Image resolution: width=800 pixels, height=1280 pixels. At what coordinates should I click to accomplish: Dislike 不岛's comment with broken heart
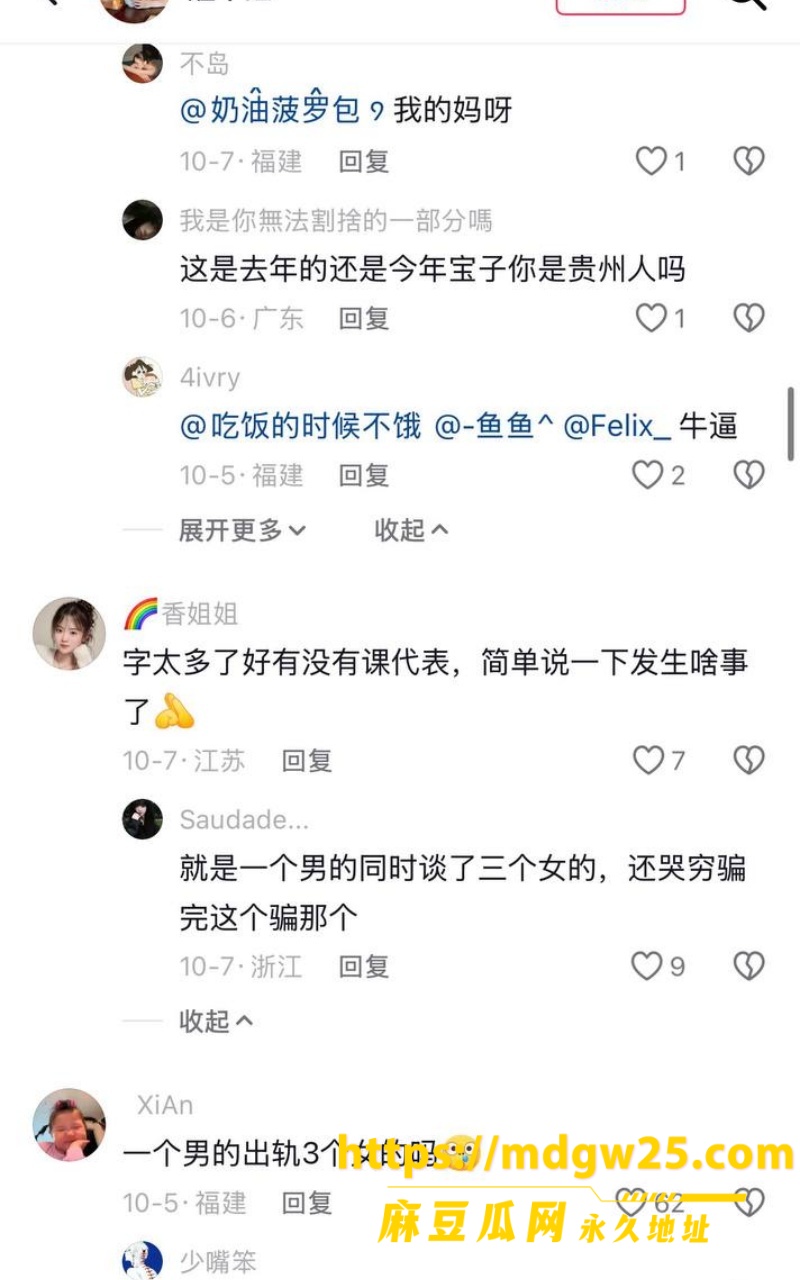coord(749,161)
